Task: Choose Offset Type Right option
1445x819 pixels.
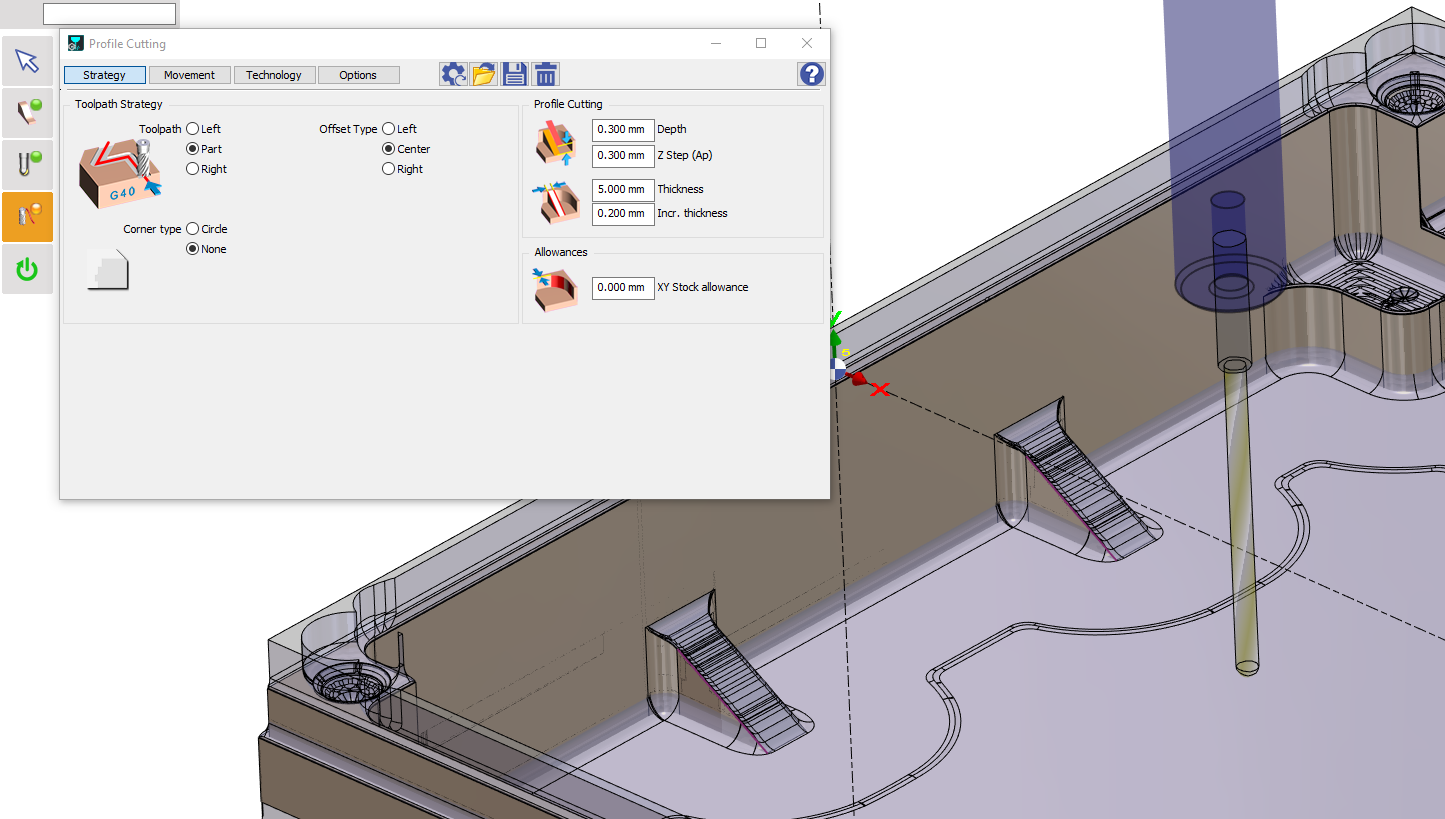Action: coord(389,169)
